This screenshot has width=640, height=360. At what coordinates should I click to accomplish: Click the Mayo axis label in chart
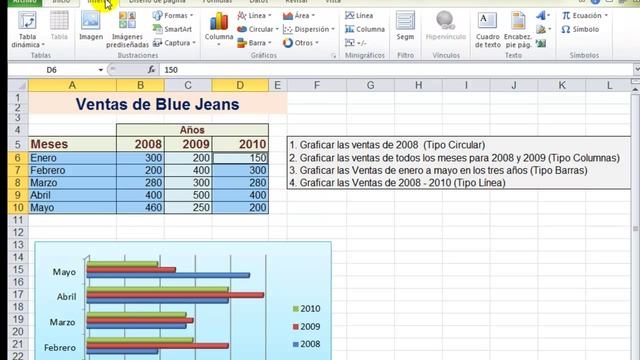point(64,272)
